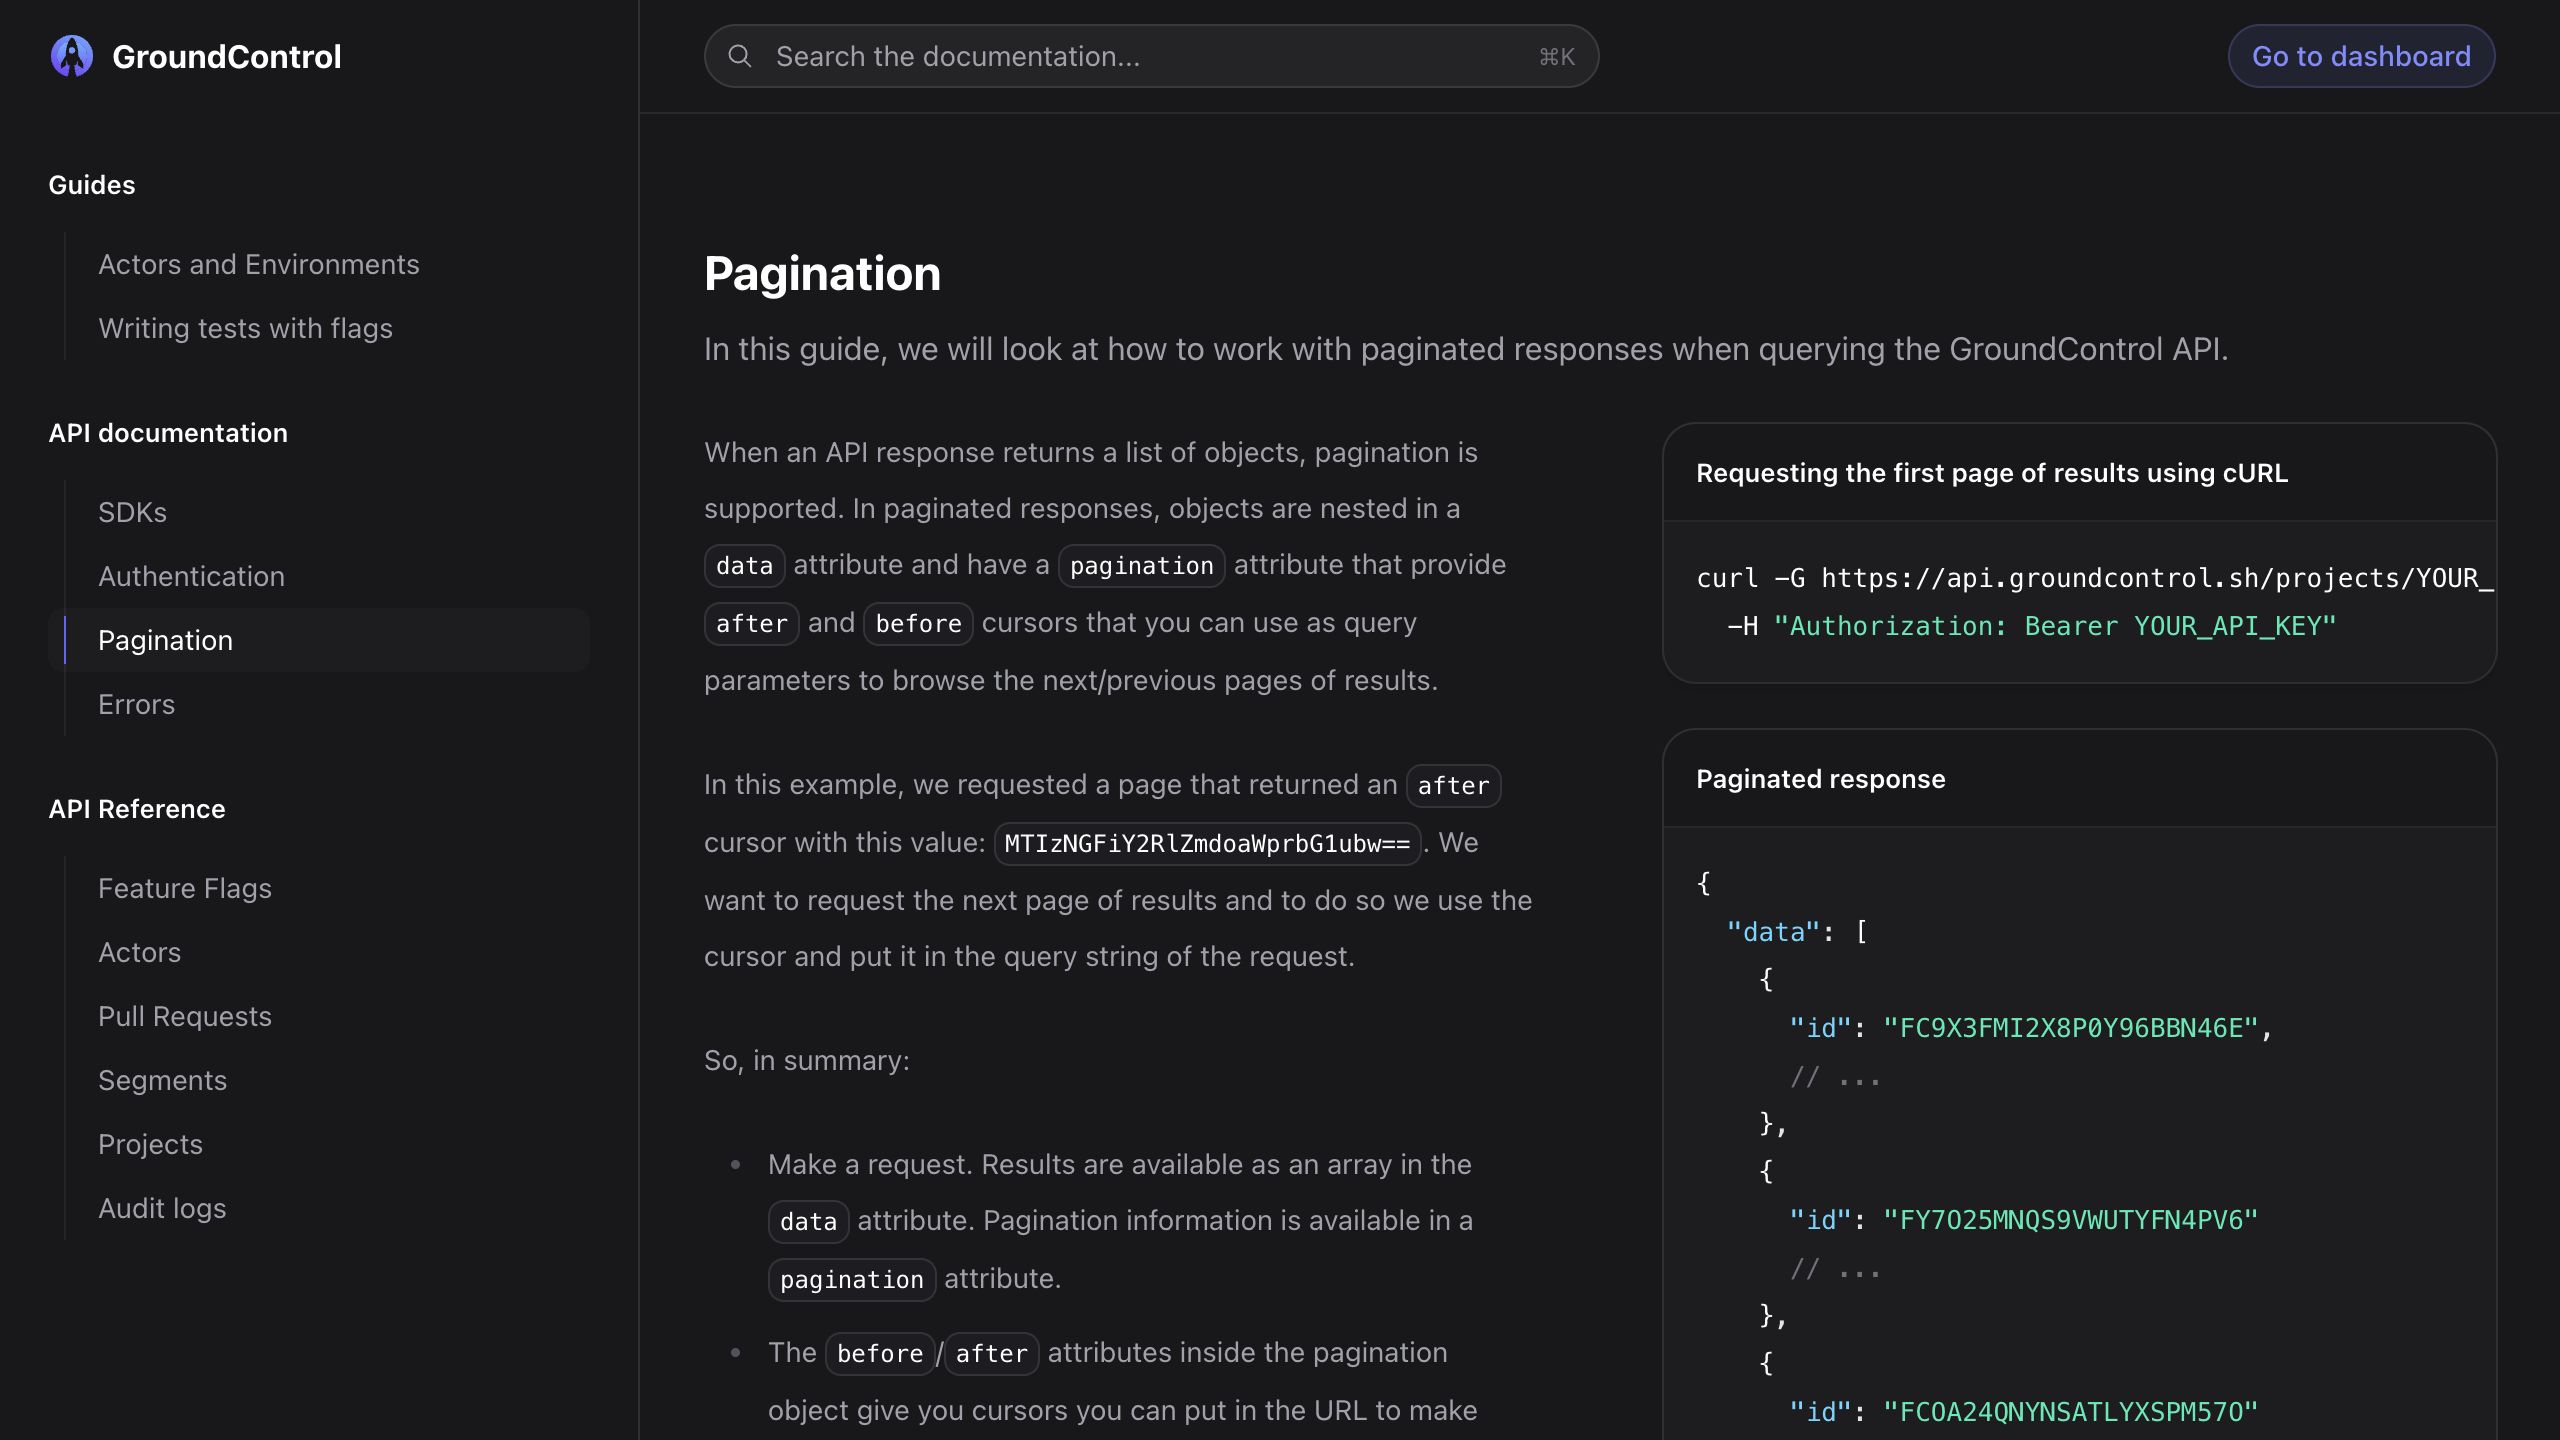Go to the Authentication page

pos(191,576)
